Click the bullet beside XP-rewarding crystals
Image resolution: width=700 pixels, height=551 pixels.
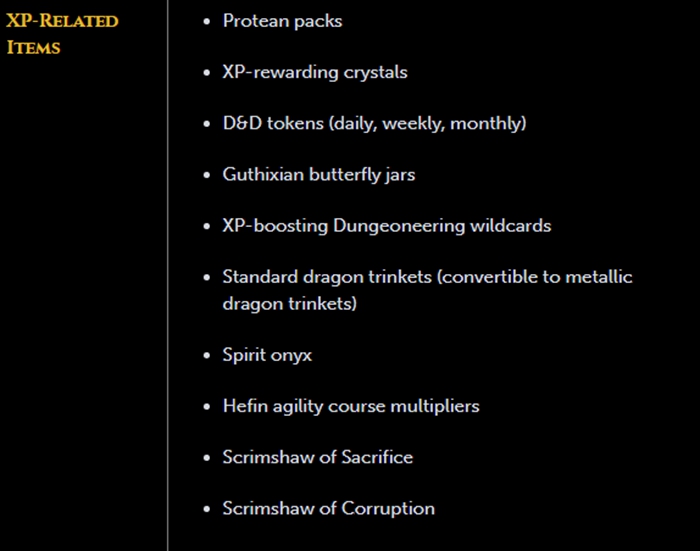206,73
